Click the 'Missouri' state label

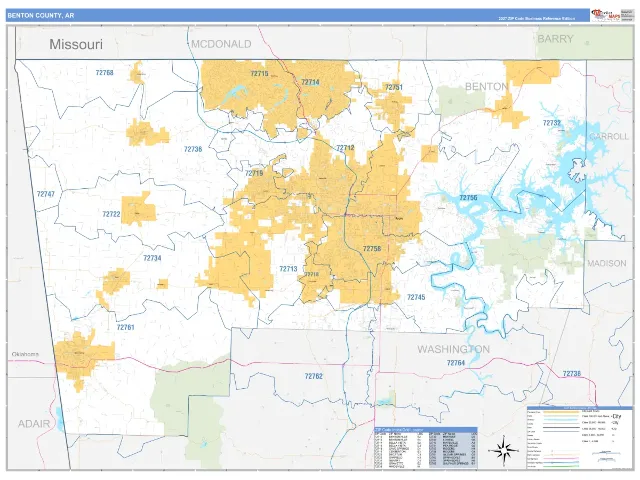coord(76,44)
